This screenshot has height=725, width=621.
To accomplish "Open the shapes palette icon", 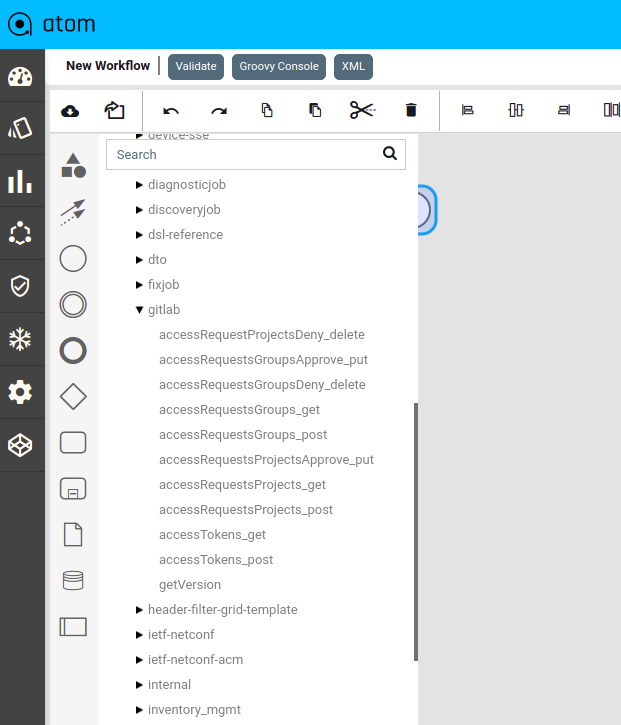I will click(73, 166).
